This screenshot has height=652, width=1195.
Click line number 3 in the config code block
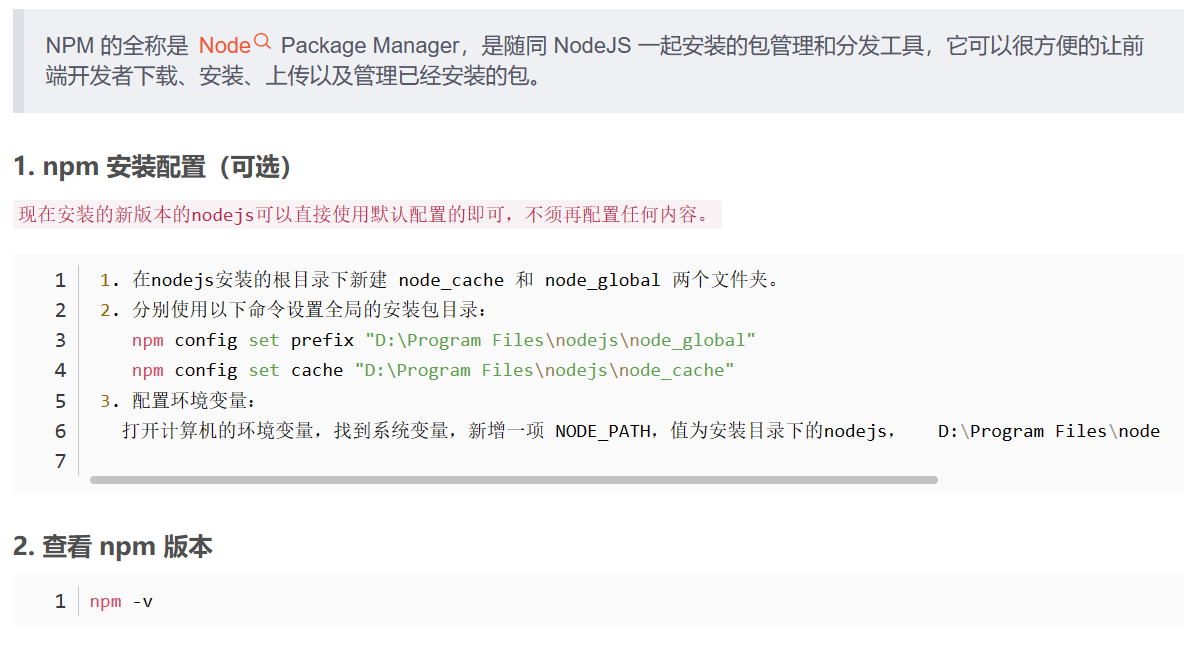pos(60,340)
